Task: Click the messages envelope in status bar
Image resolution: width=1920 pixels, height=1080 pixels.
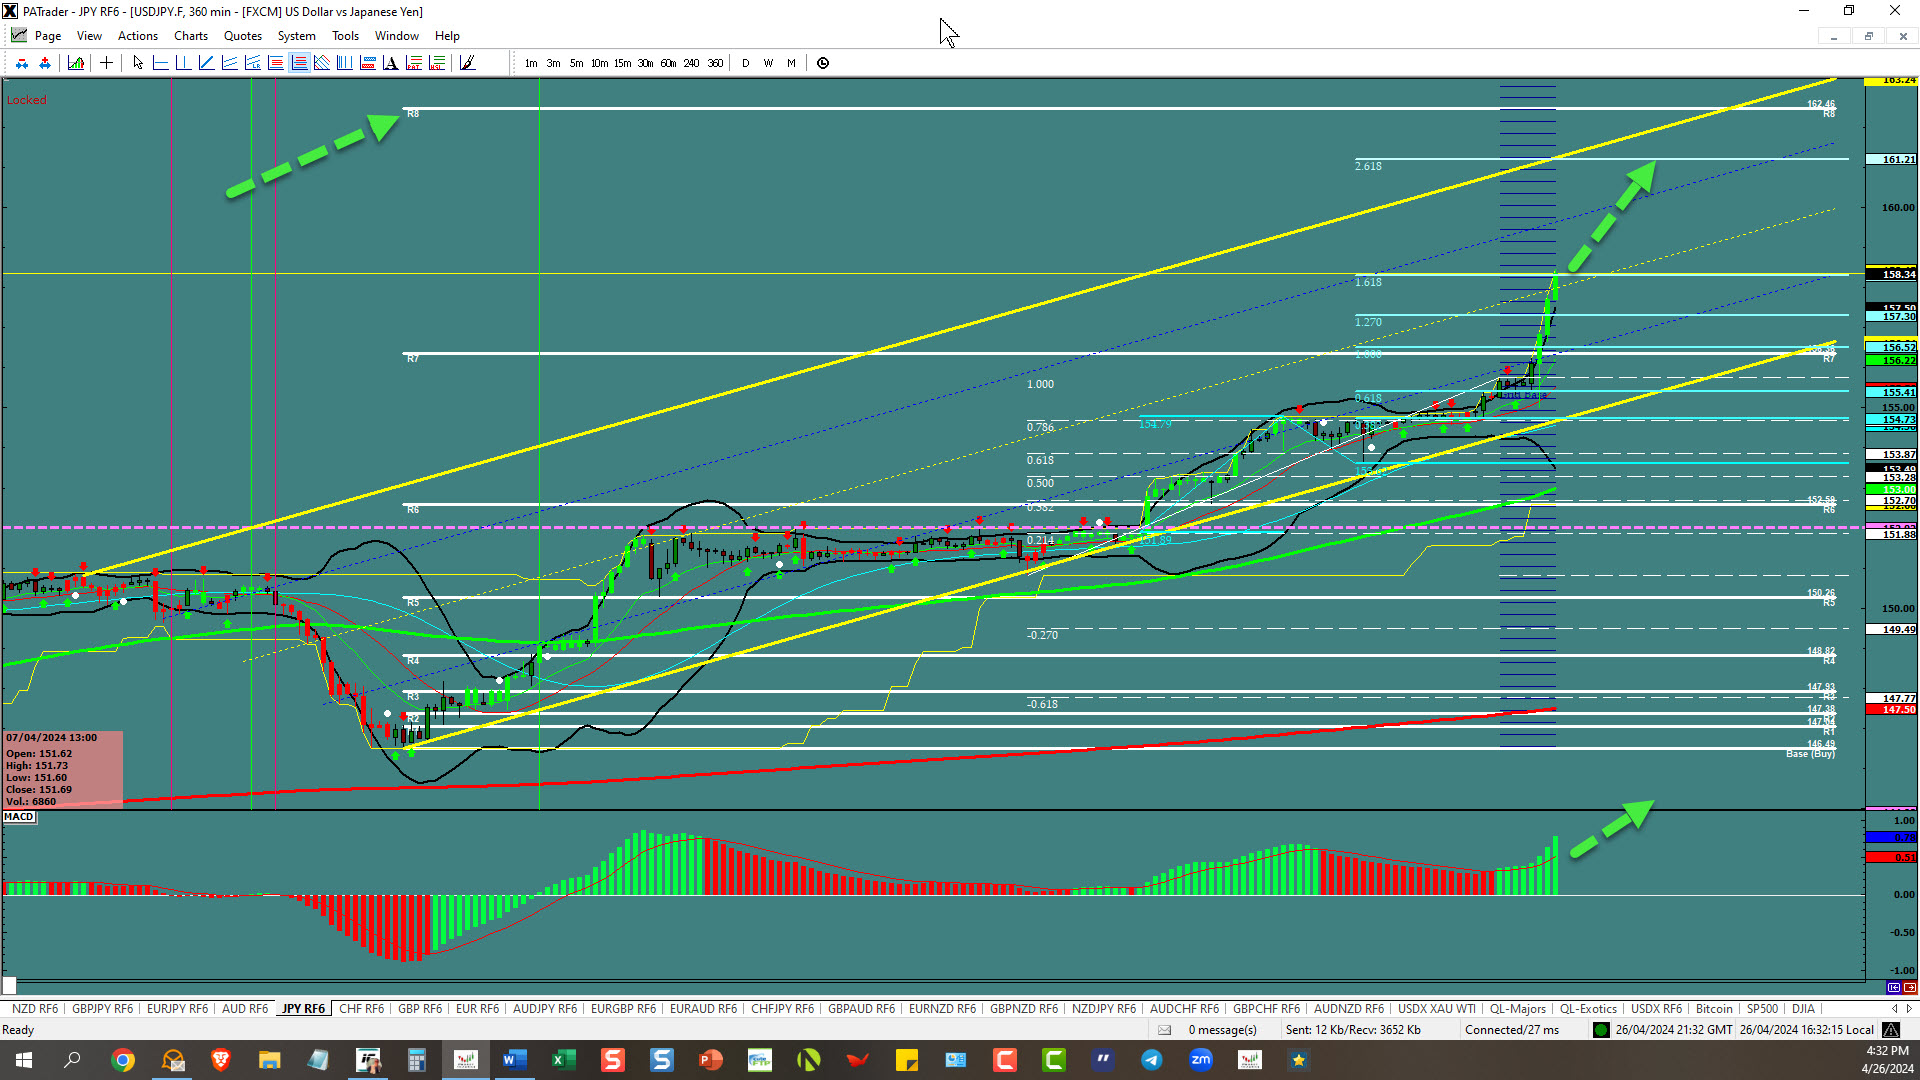Action: click(x=1165, y=1030)
